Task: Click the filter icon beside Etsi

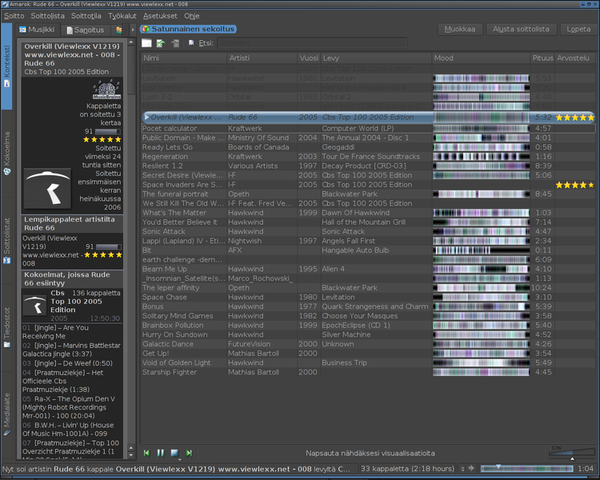Action: click(x=191, y=43)
